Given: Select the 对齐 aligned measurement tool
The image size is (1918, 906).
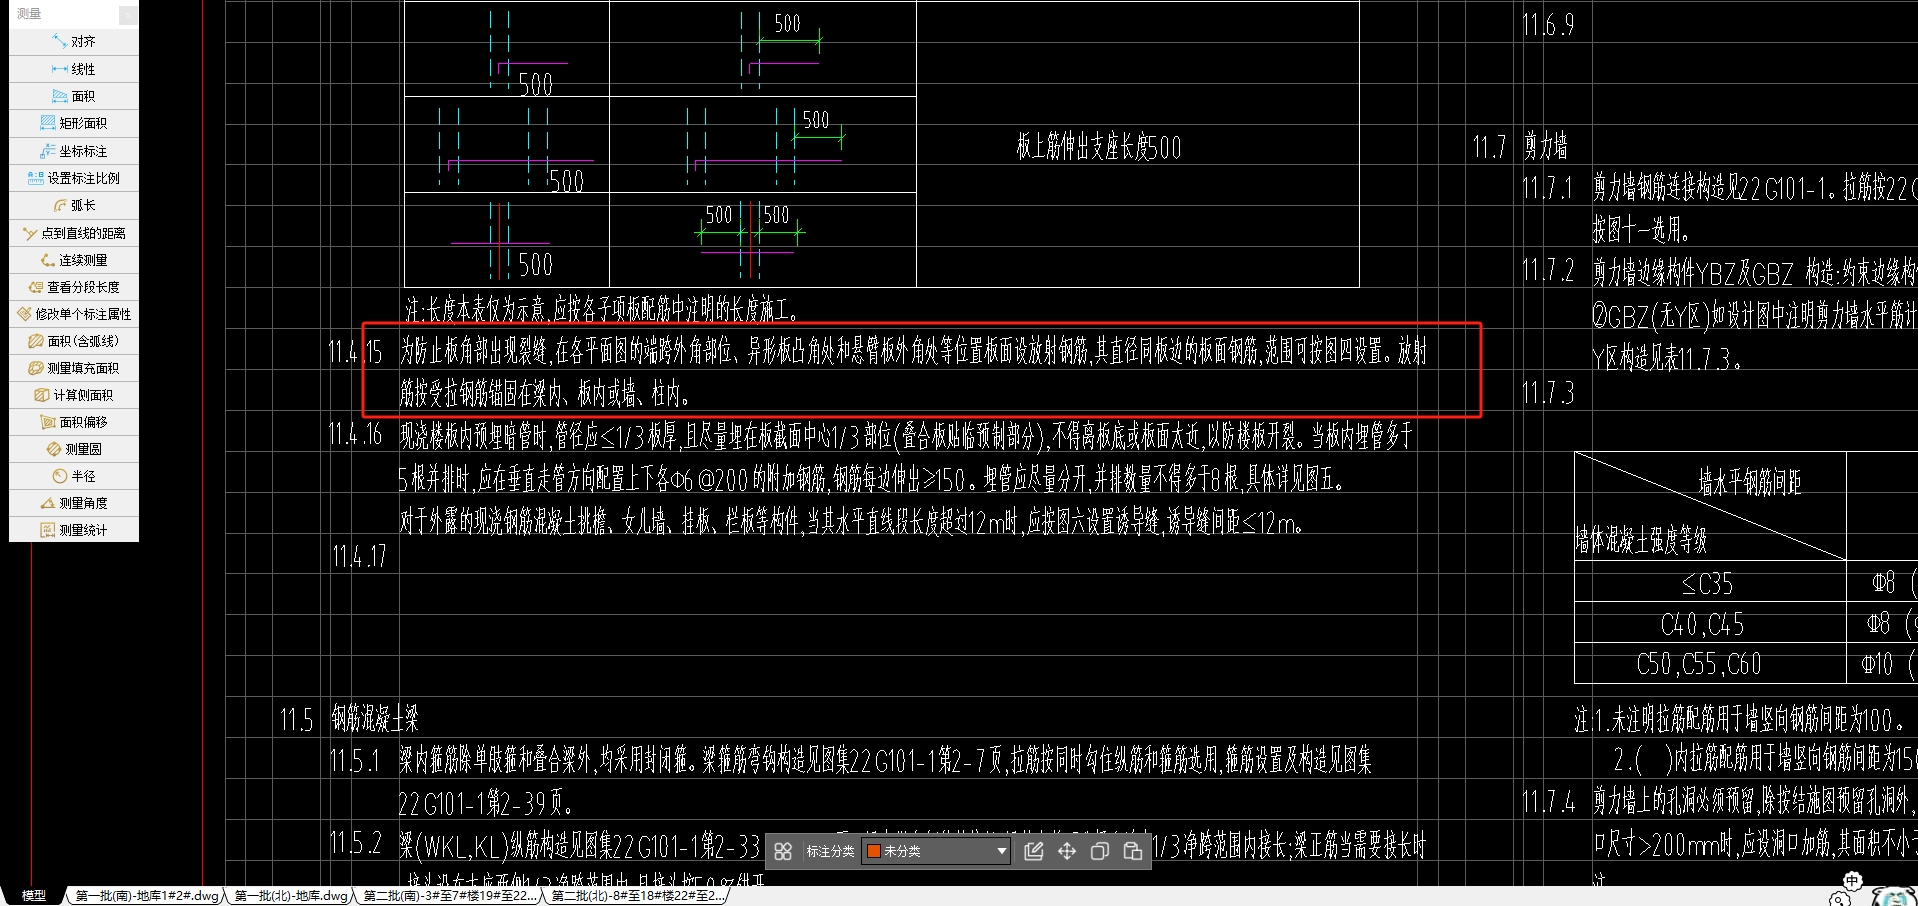Looking at the screenshot, I should click(75, 42).
